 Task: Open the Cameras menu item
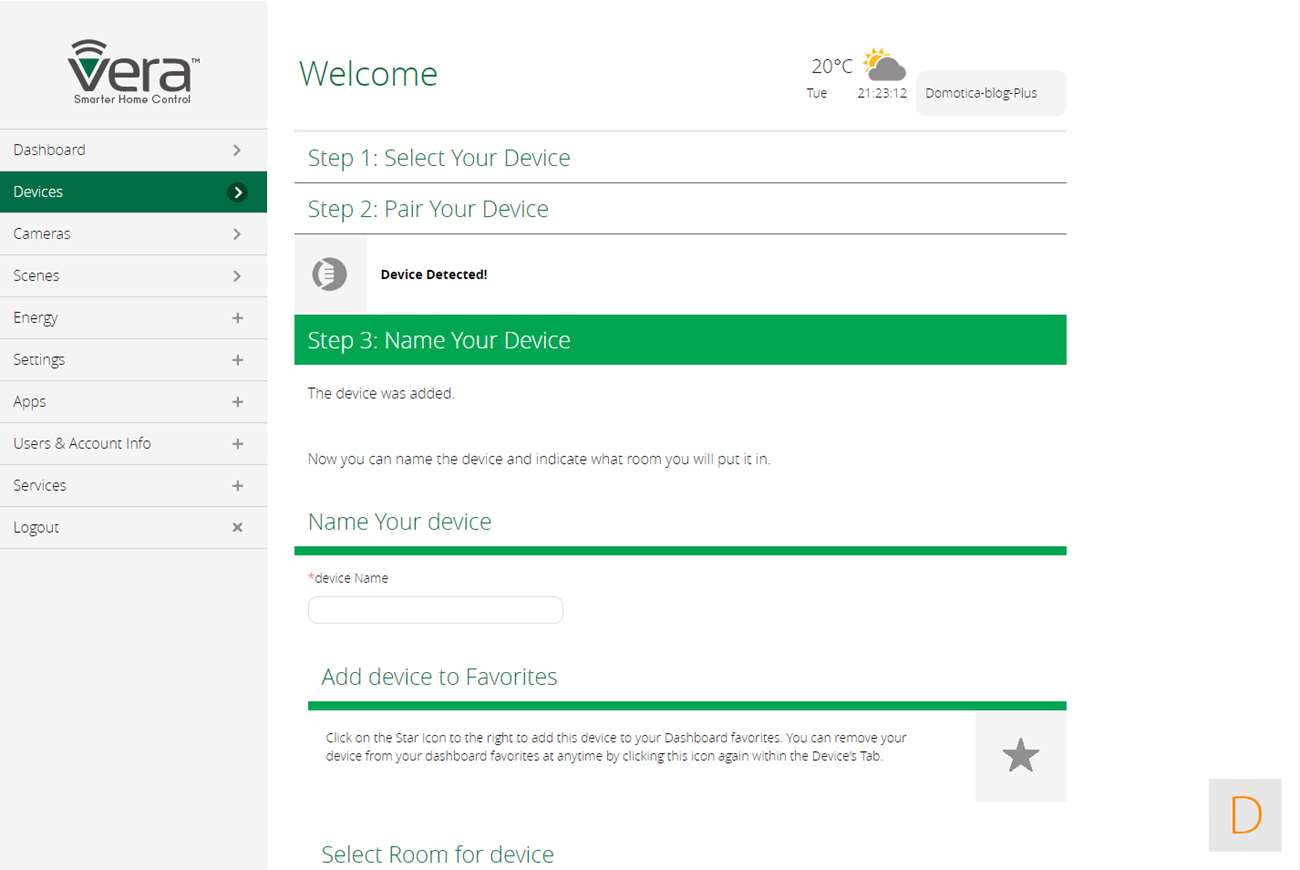point(42,234)
